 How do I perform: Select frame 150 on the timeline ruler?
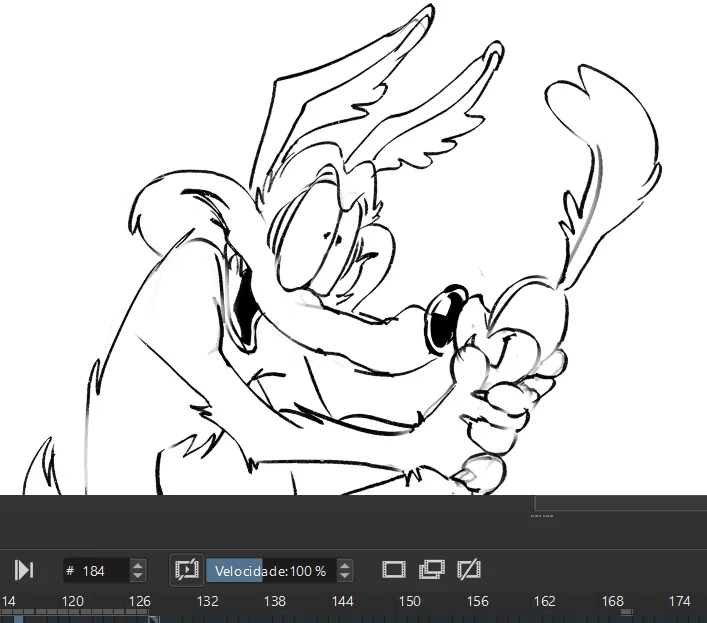point(409,601)
